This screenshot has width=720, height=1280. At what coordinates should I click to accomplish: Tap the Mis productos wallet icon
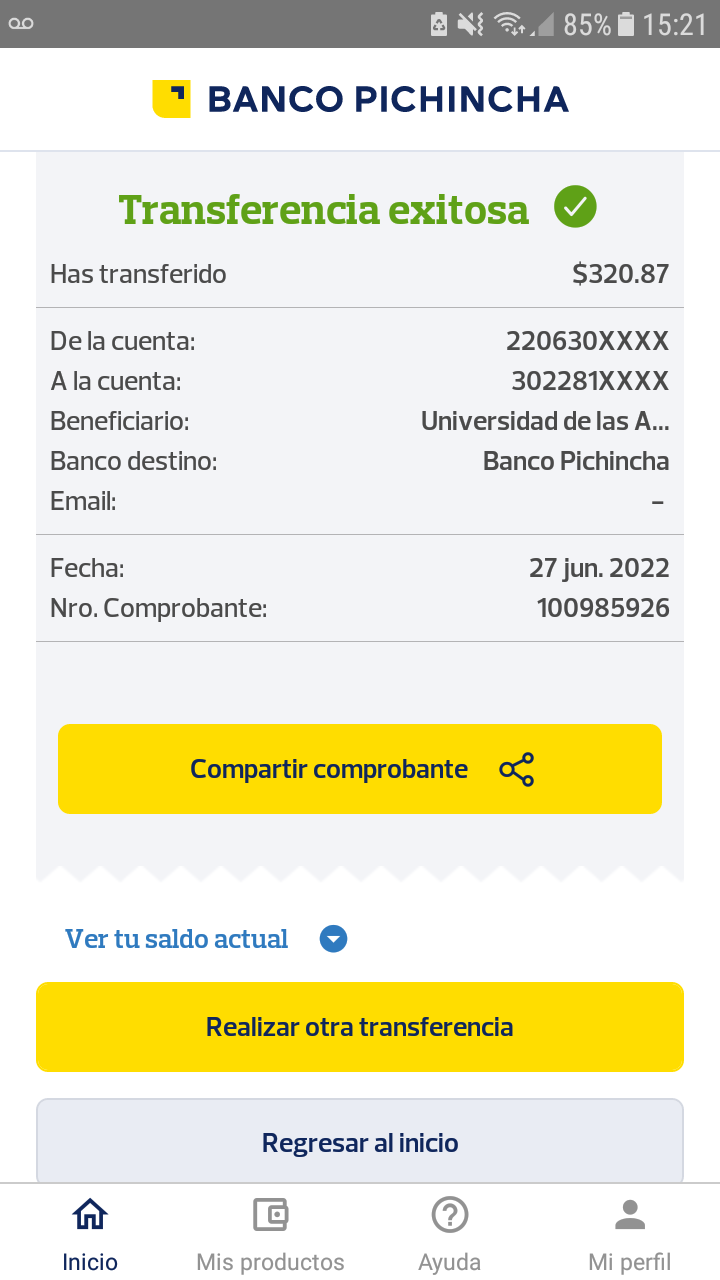point(270,1215)
